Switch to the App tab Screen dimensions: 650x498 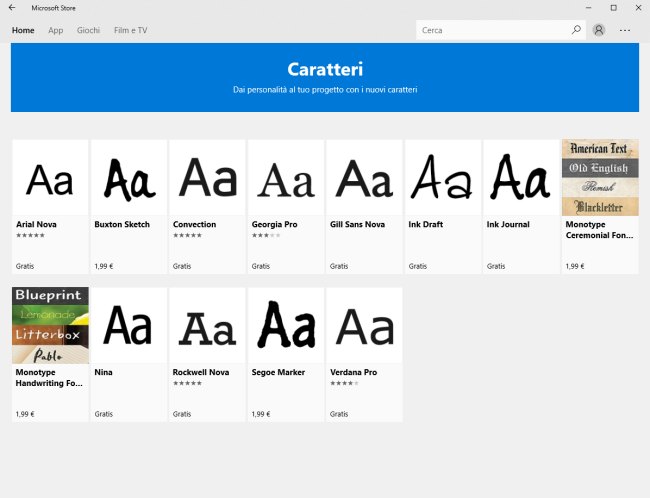[x=56, y=30]
